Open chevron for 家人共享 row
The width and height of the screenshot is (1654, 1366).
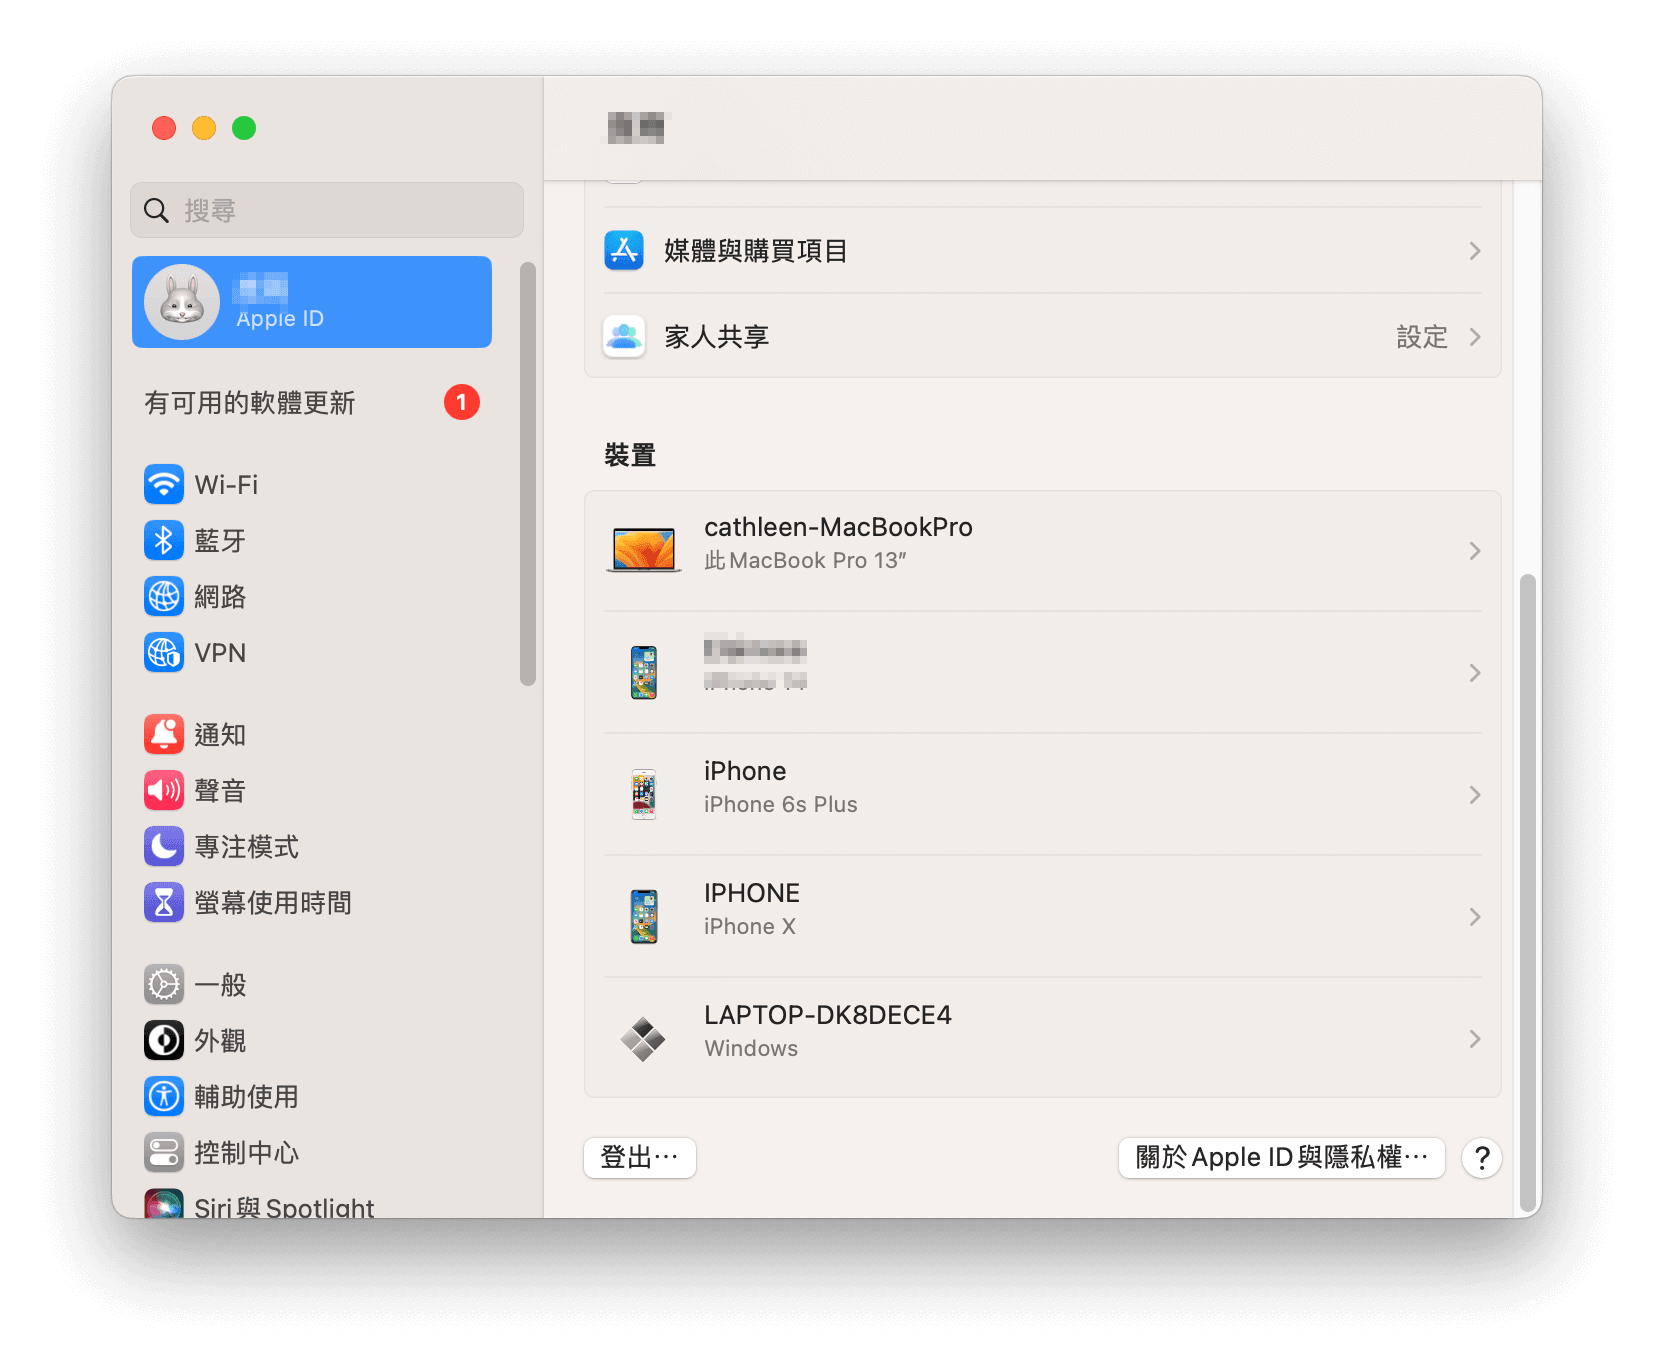(x=1475, y=337)
